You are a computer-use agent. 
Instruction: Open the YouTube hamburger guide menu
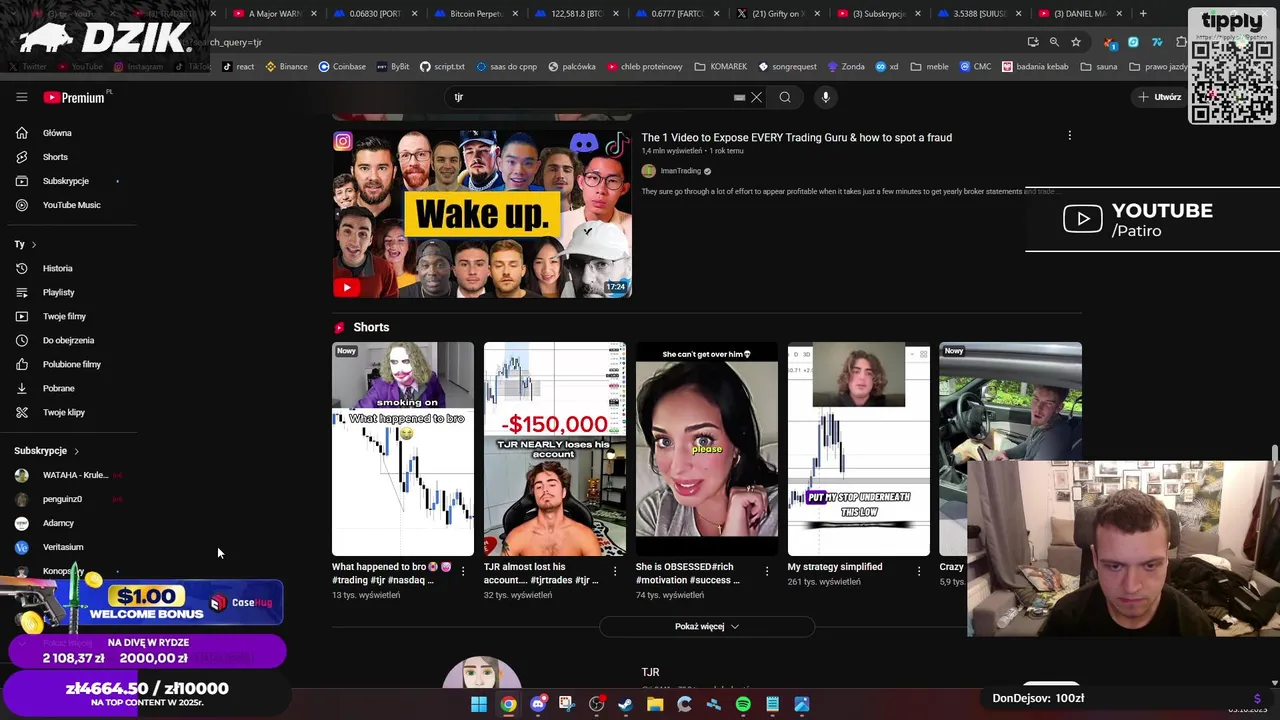pyautogui.click(x=22, y=97)
